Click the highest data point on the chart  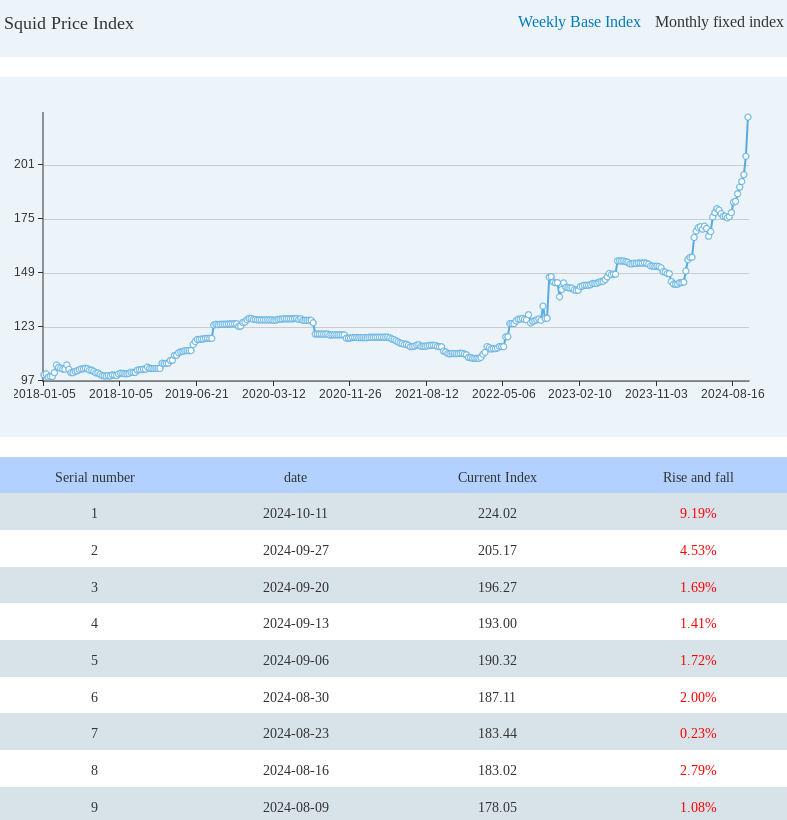(x=748, y=117)
